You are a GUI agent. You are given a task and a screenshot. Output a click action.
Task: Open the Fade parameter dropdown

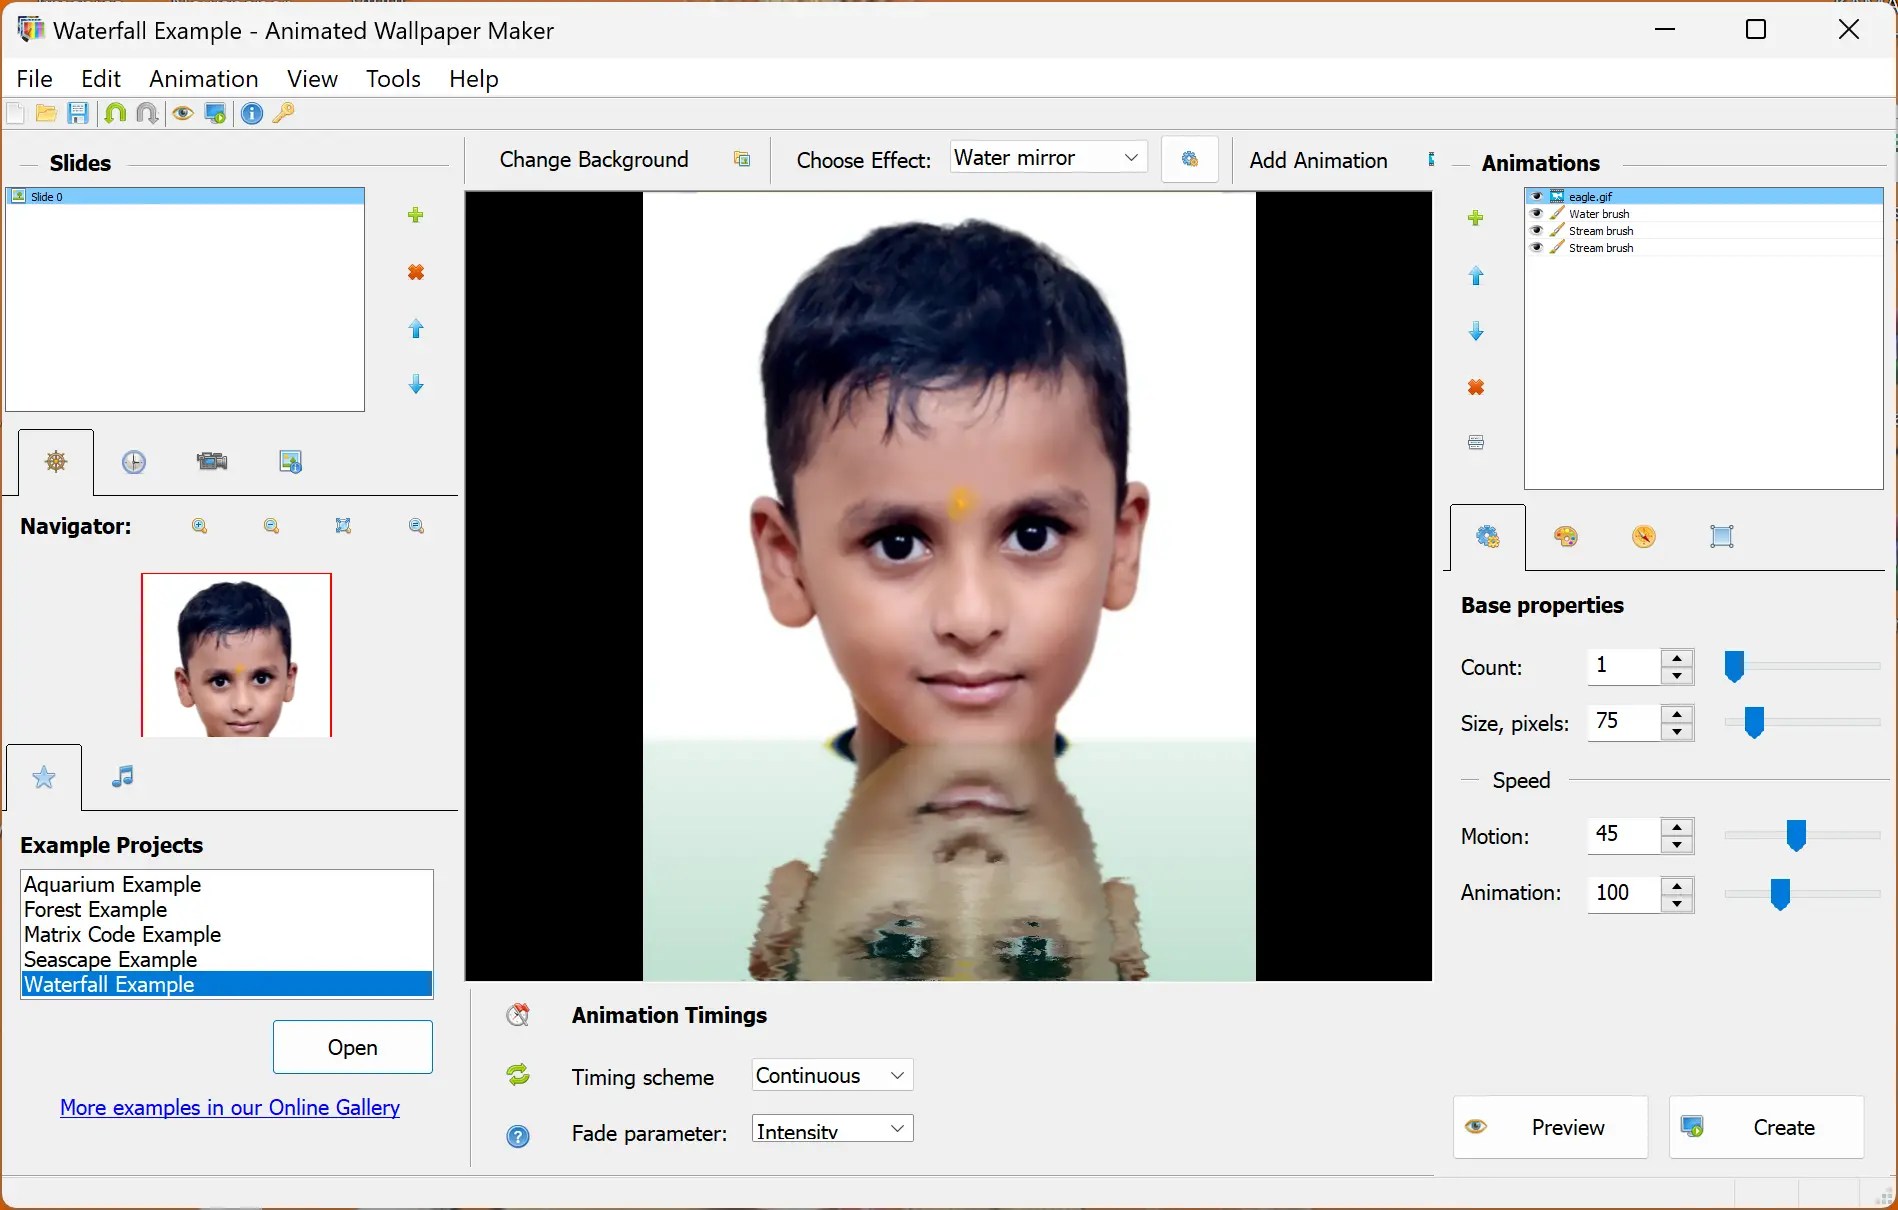(x=898, y=1129)
